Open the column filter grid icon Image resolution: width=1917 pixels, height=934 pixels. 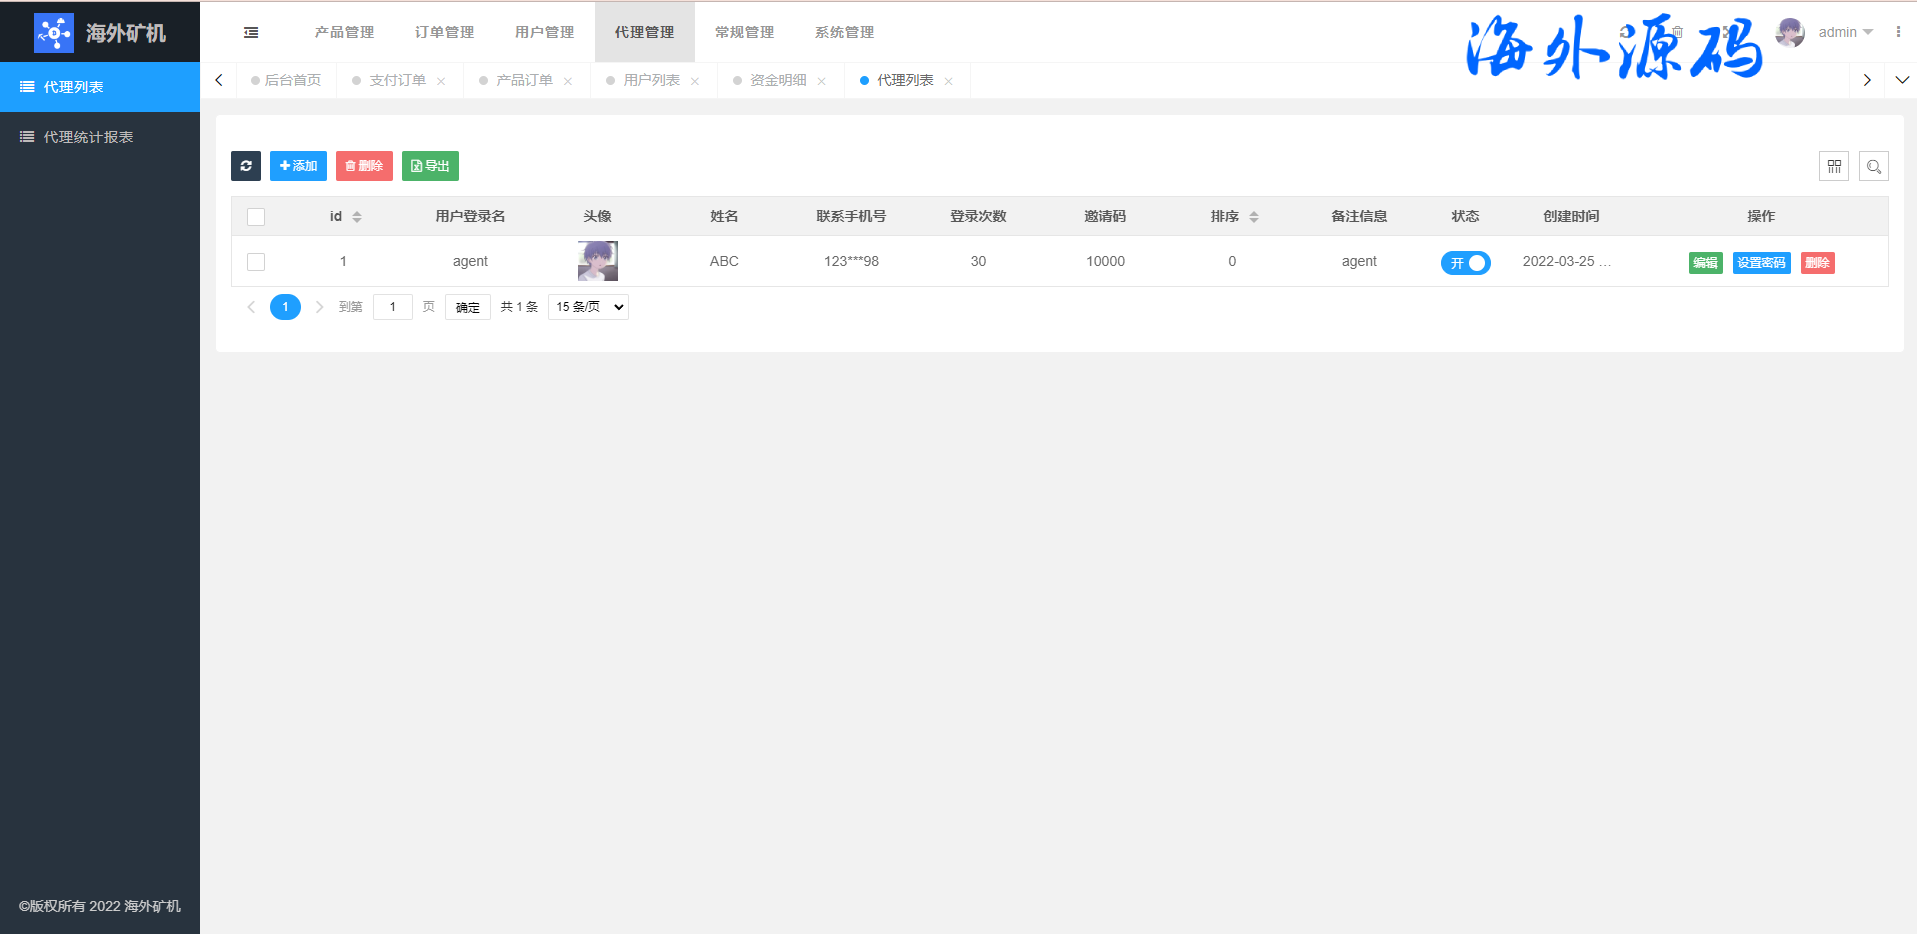click(1833, 166)
